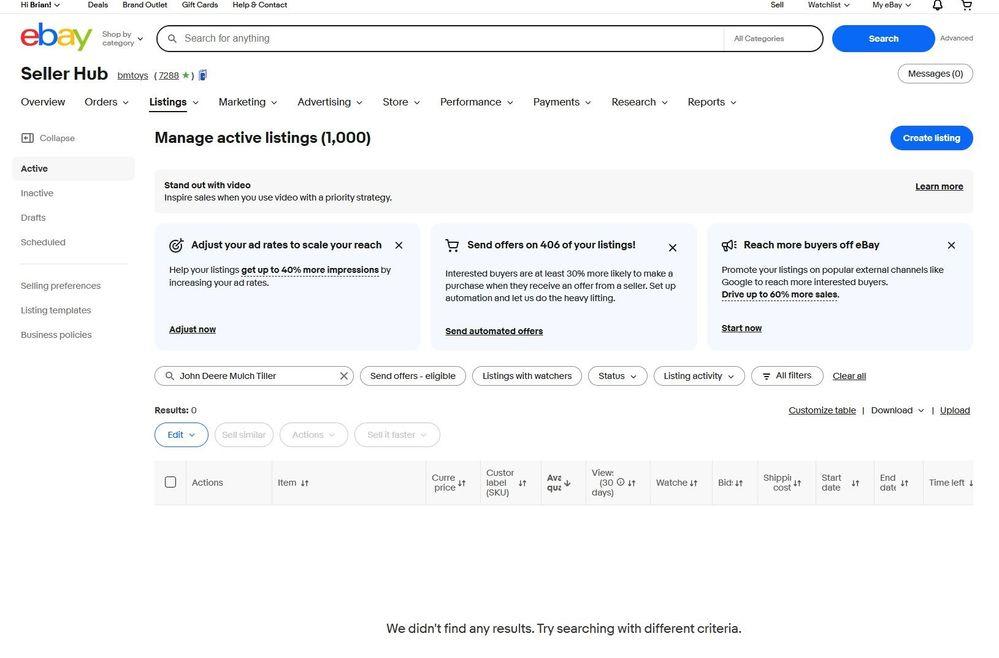Image resolution: width=999 pixels, height=658 pixels.
Task: Sort by End date column
Action: pos(905,483)
